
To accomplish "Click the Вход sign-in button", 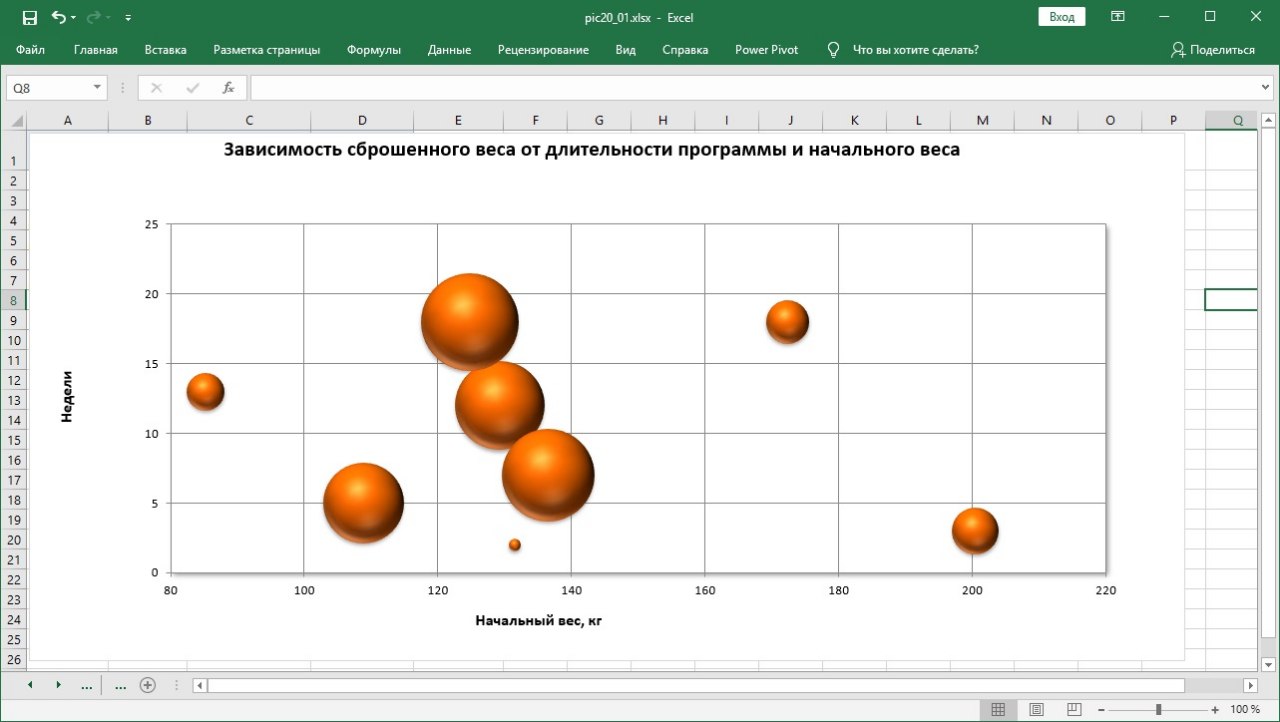I will [1062, 17].
